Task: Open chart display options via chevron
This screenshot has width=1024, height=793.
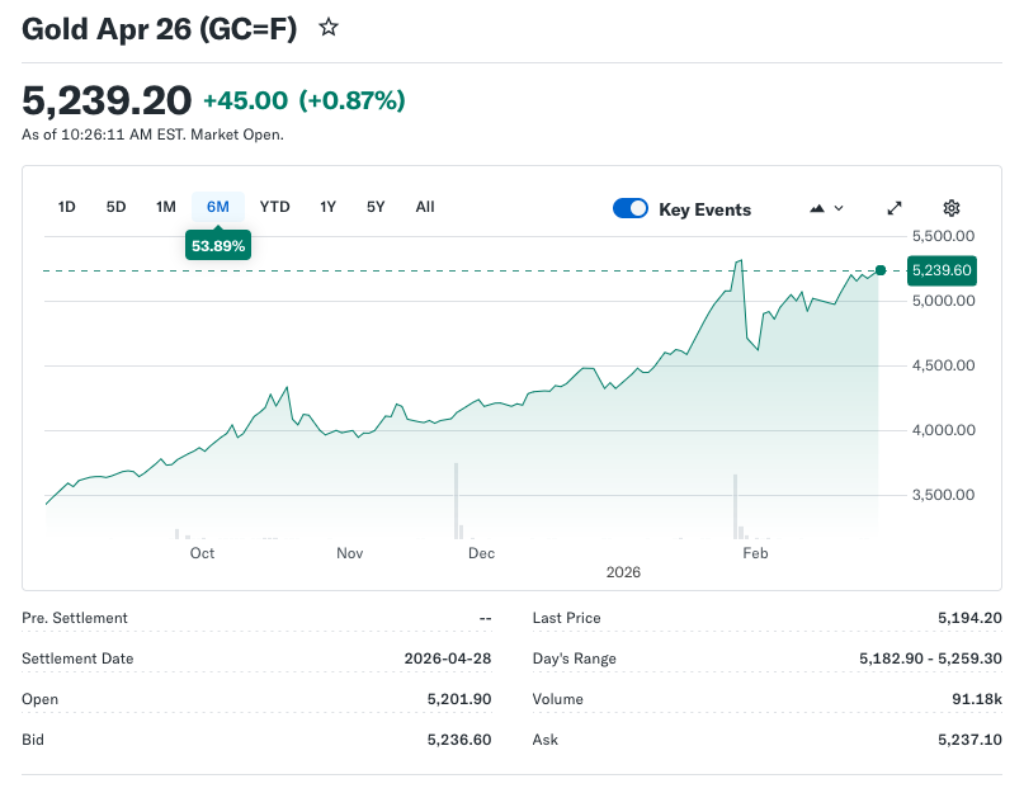Action: point(838,208)
